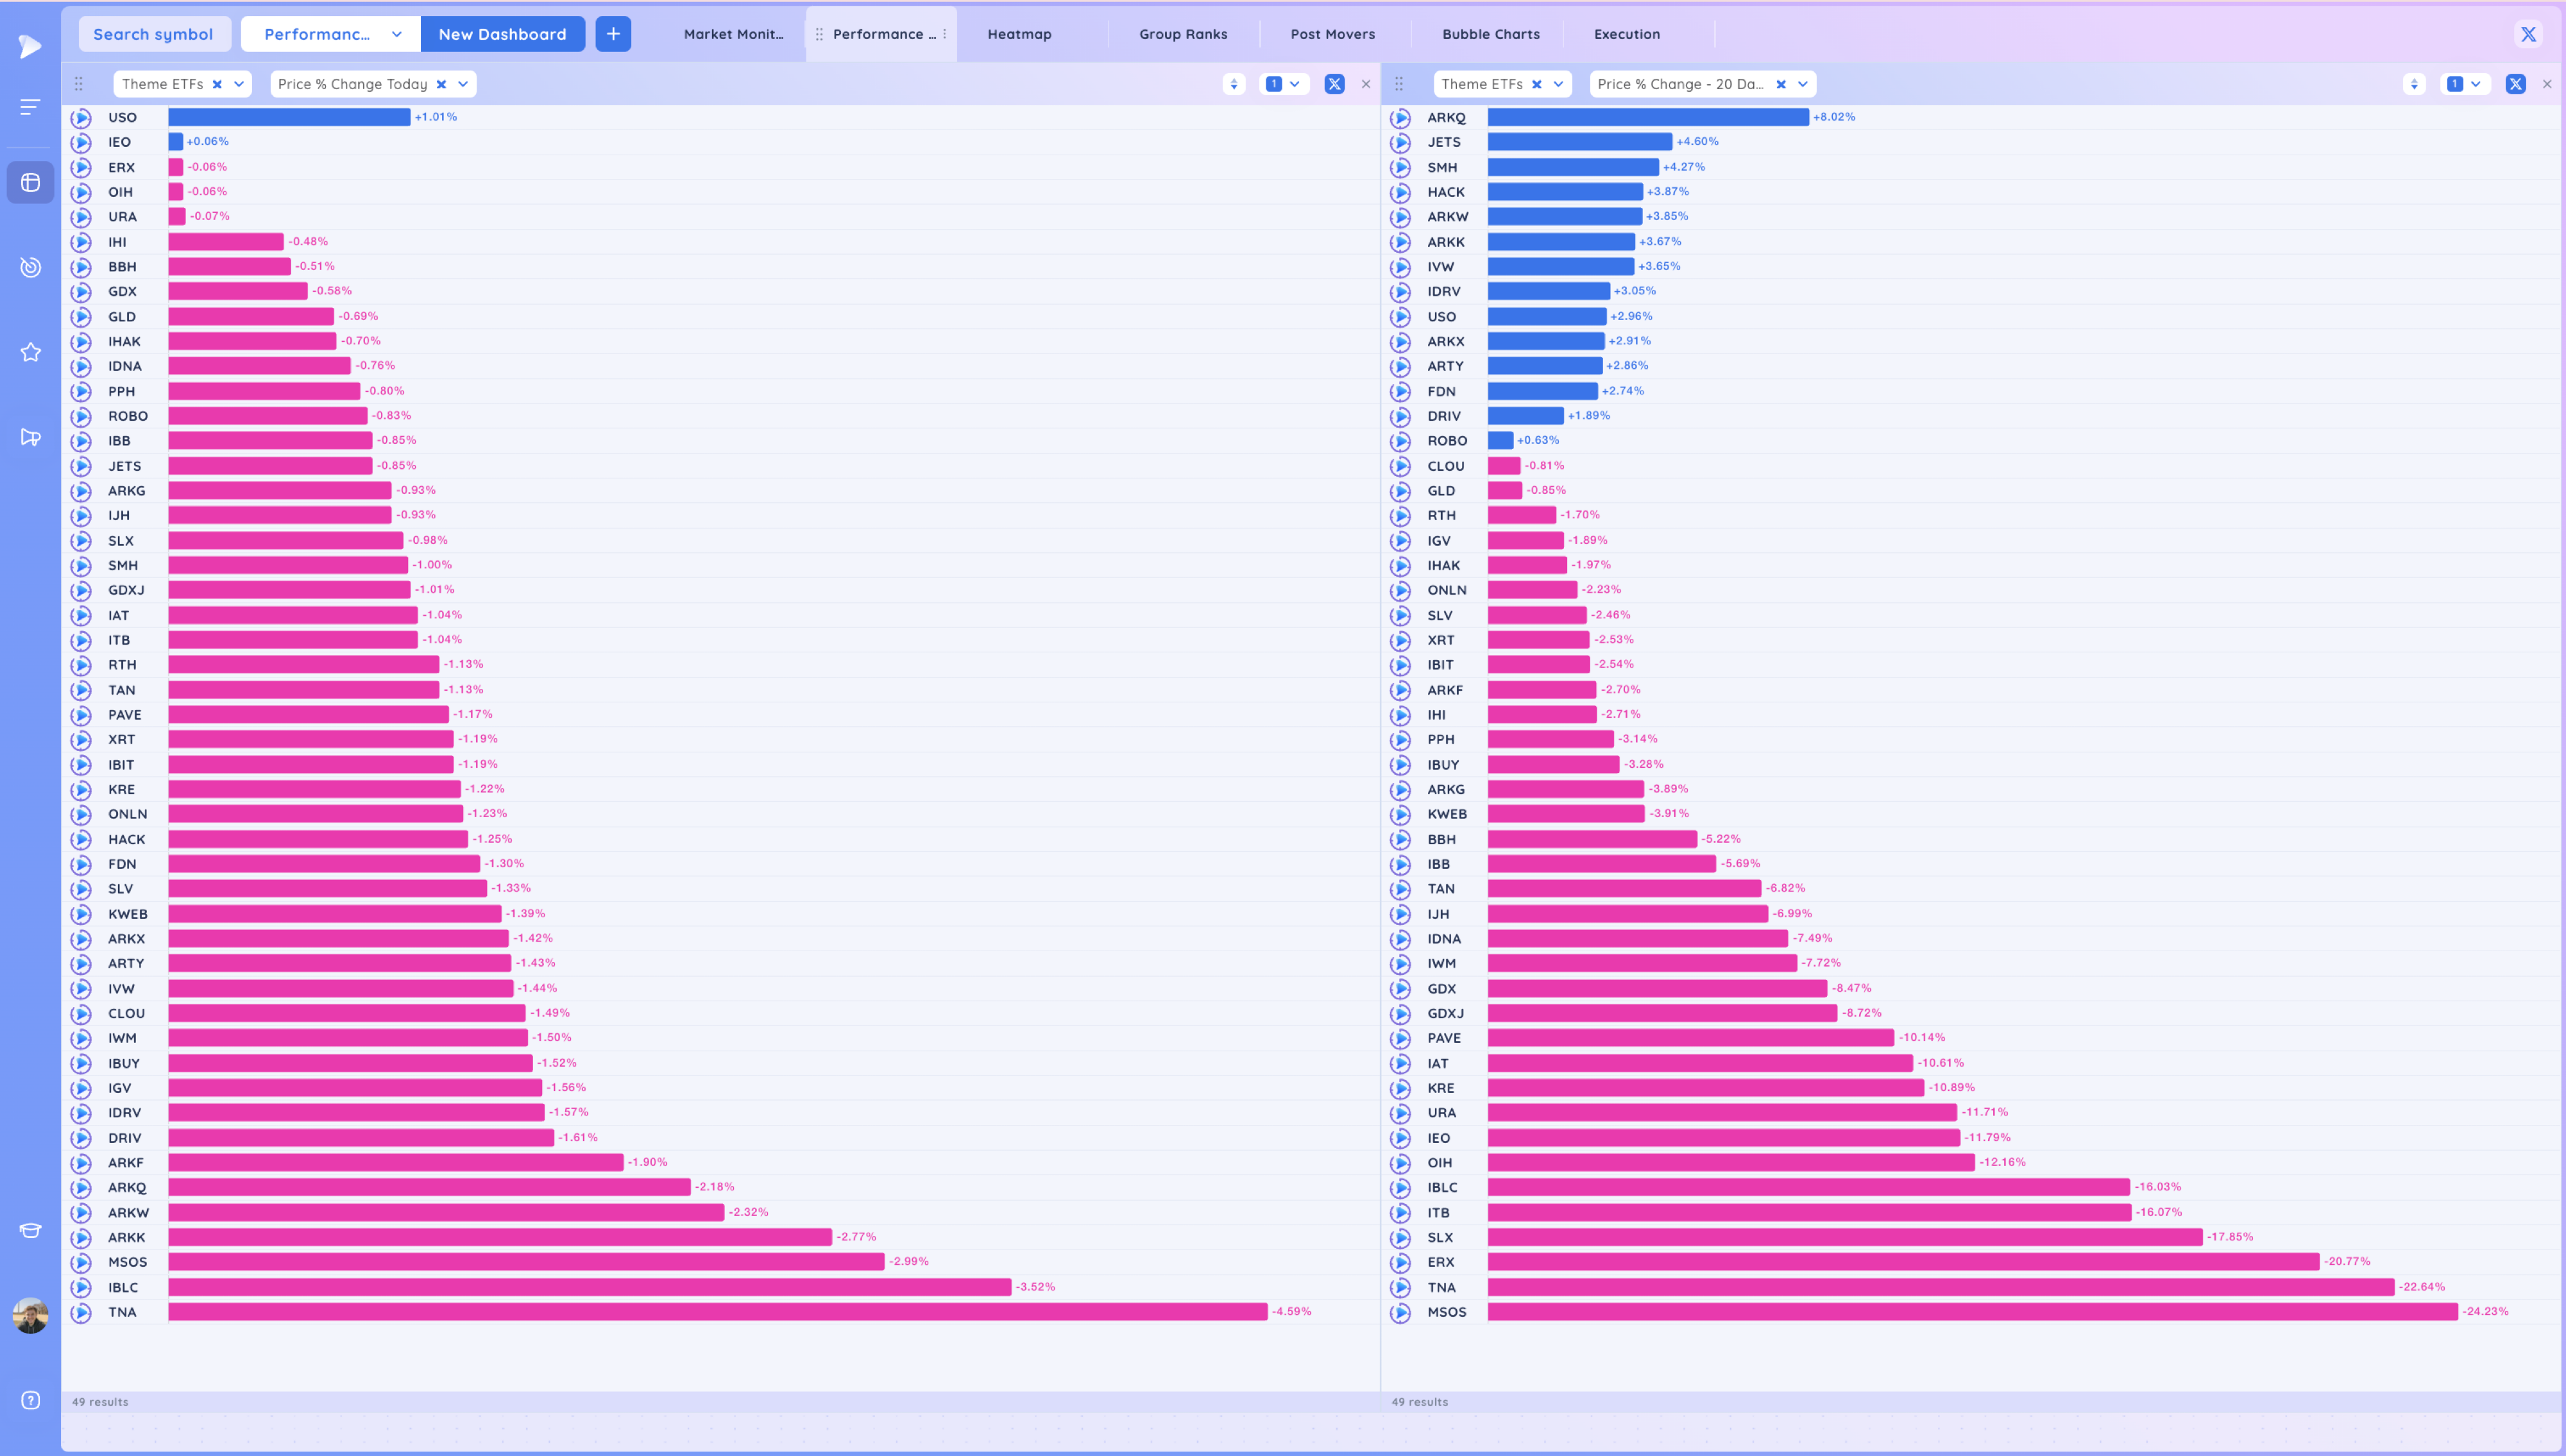Open the sidebar list menu icon
The image size is (2566, 1456).
(30, 106)
